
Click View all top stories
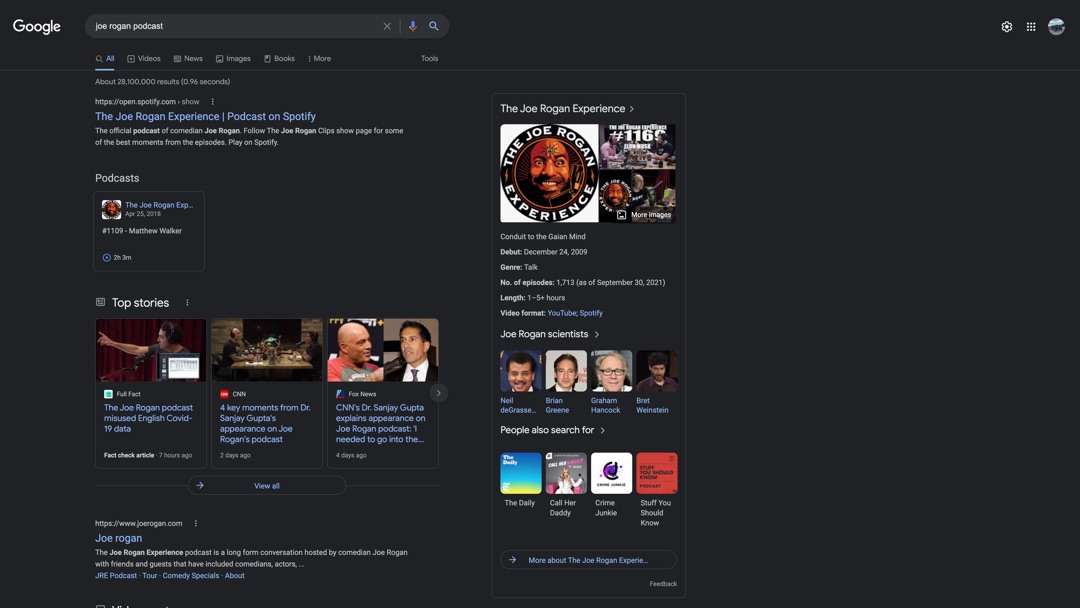point(267,485)
